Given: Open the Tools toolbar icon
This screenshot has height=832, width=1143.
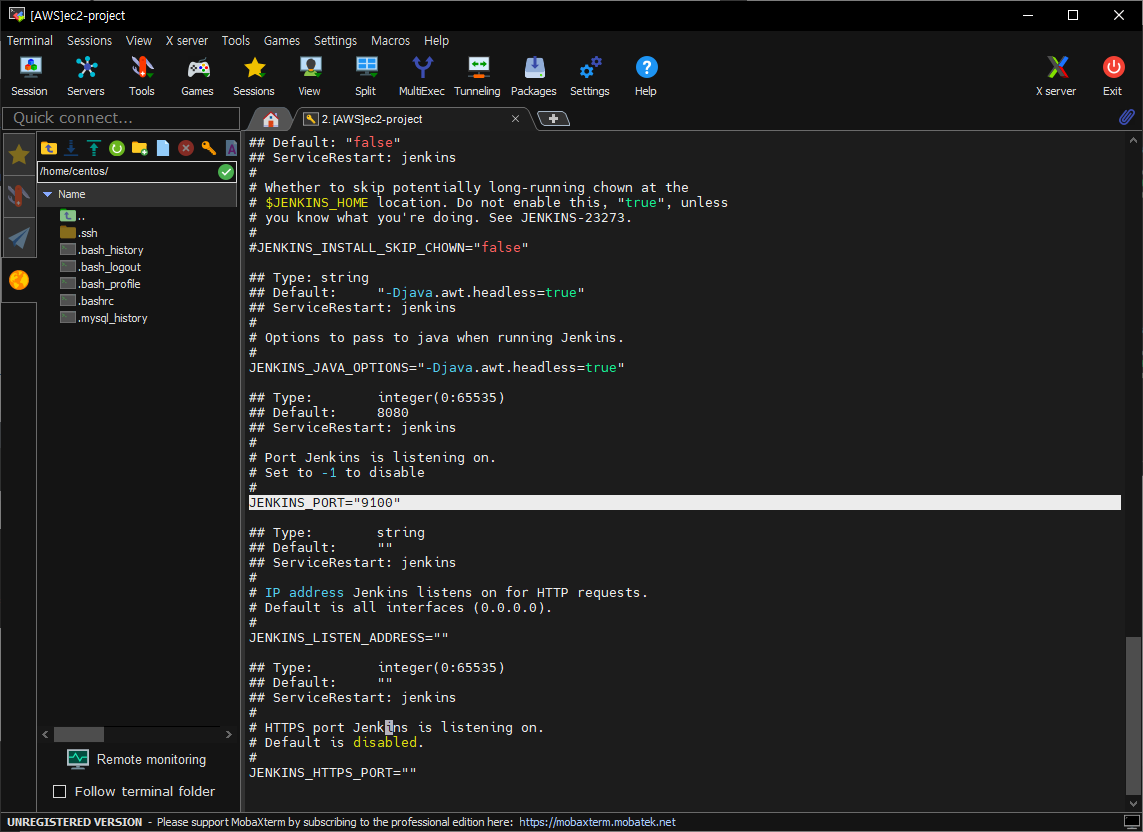Looking at the screenshot, I should point(142,76).
